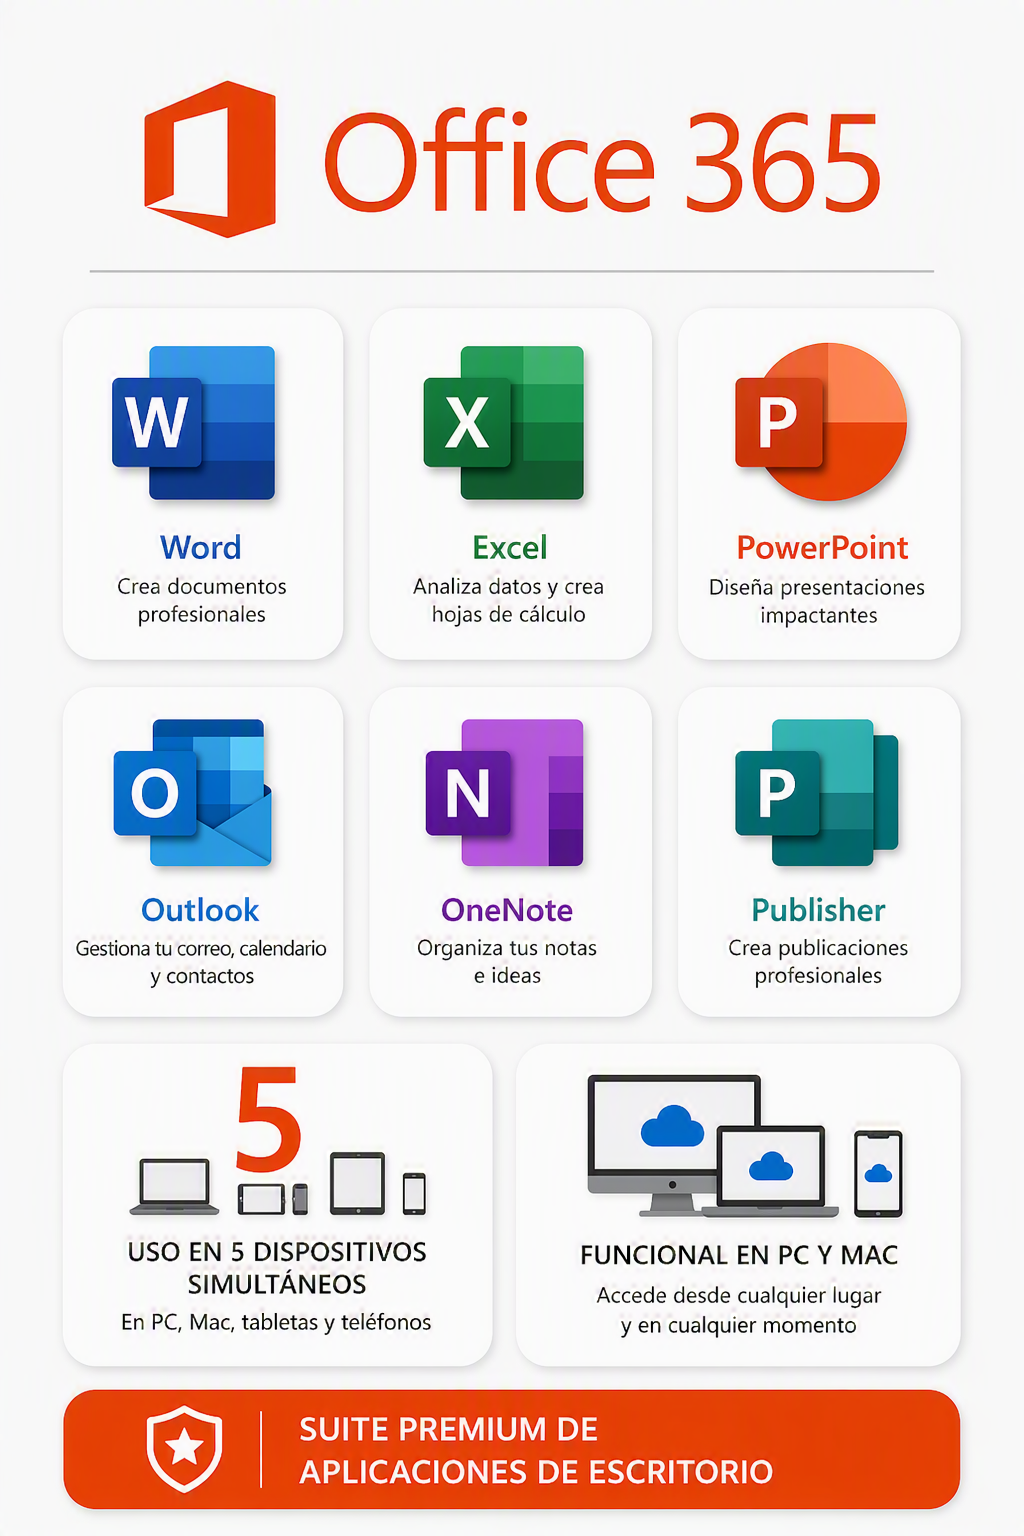Click 'FUNCIONAL EN PC Y MAC' heading
Viewport: 1024px width, 1536px height.
739,1255
